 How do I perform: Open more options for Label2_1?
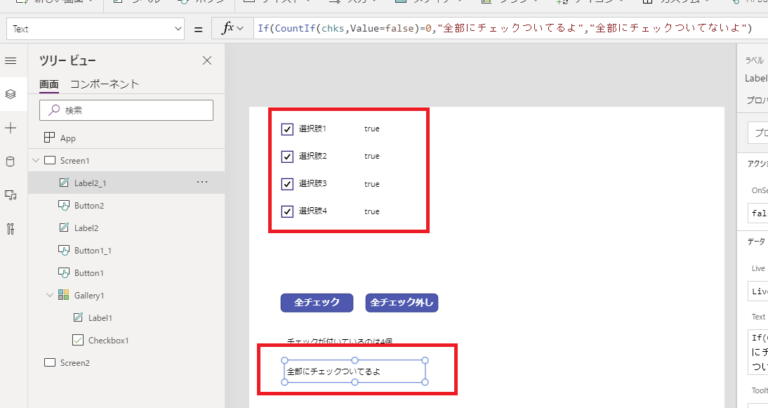click(202, 182)
